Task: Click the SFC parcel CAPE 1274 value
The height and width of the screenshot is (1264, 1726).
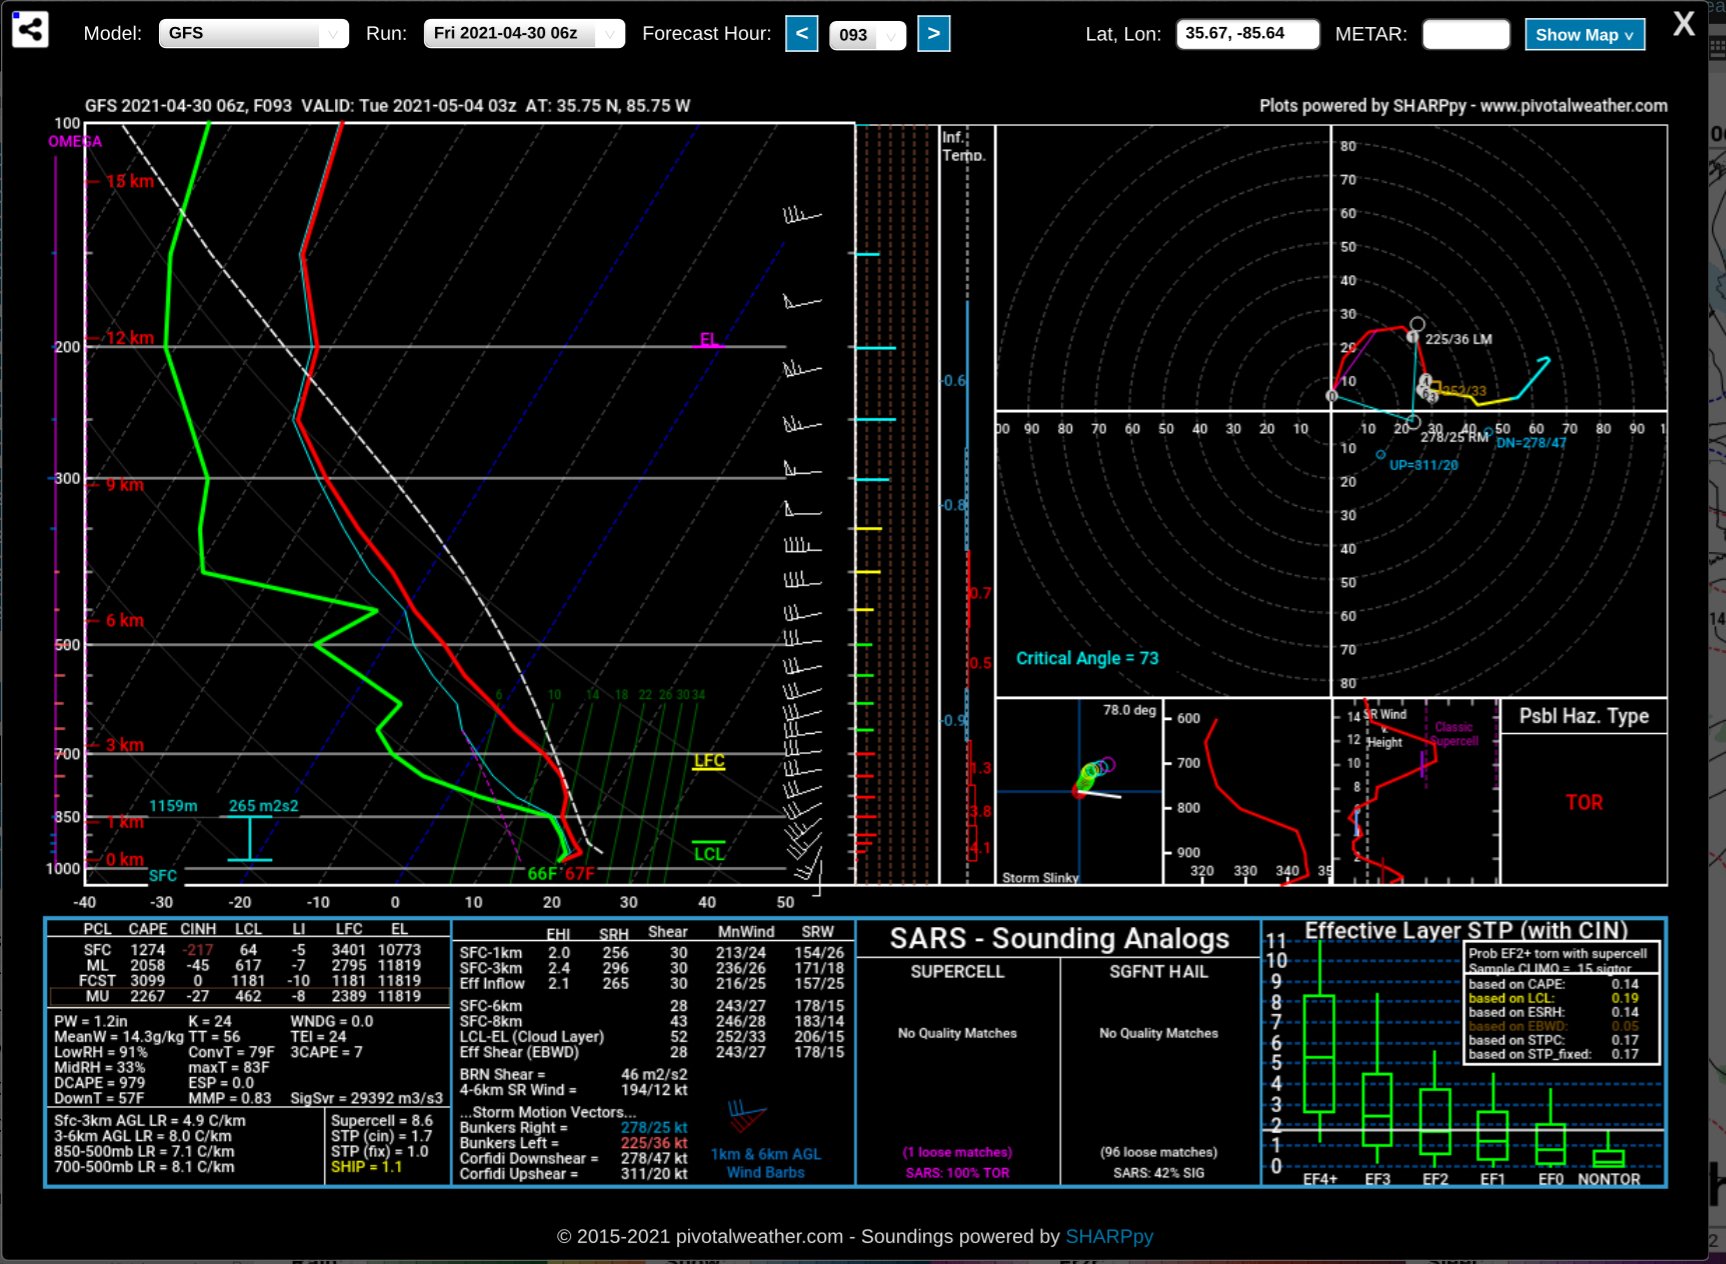Action: pos(147,950)
